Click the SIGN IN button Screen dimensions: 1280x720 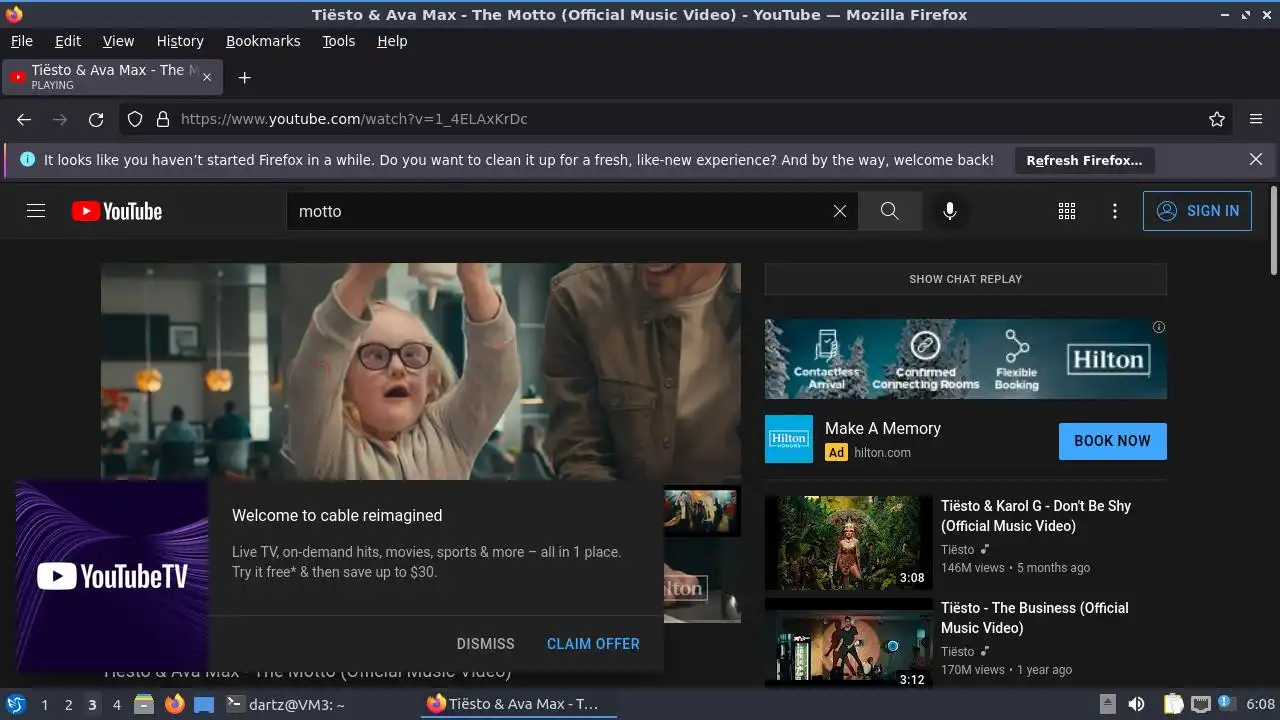click(x=1197, y=211)
